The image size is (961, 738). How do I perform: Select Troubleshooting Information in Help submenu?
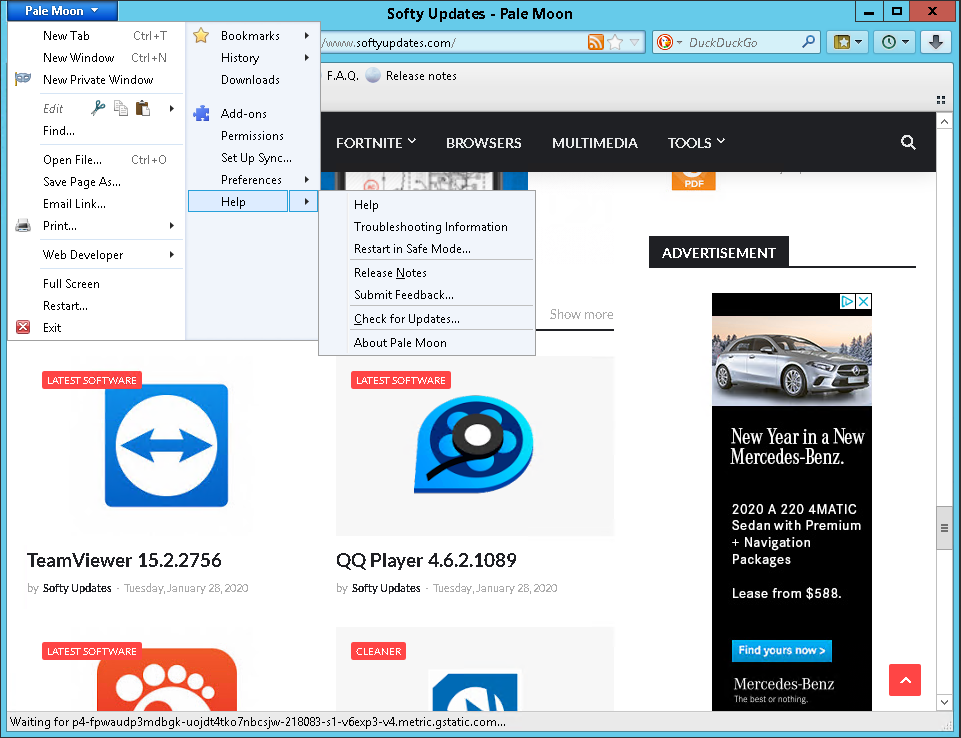(427, 227)
